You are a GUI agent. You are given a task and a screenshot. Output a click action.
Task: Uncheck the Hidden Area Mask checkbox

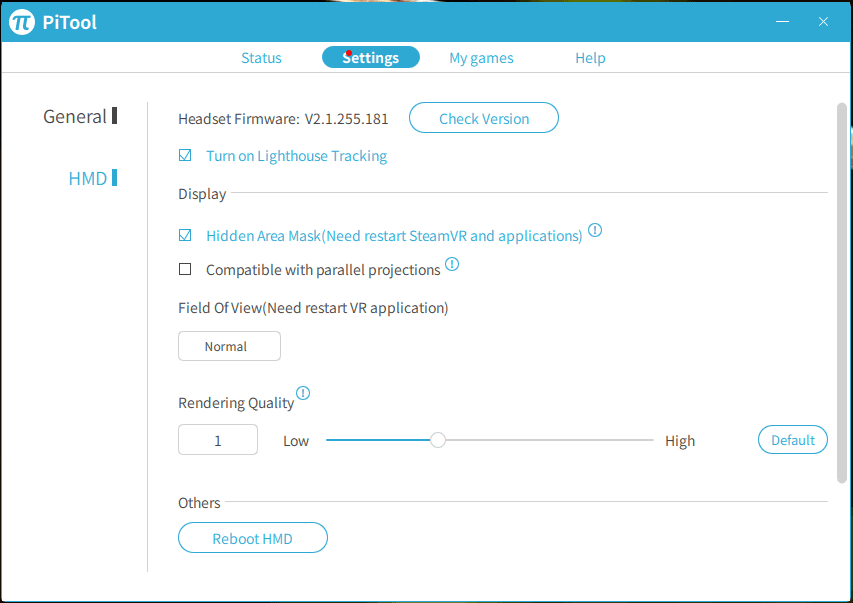185,235
